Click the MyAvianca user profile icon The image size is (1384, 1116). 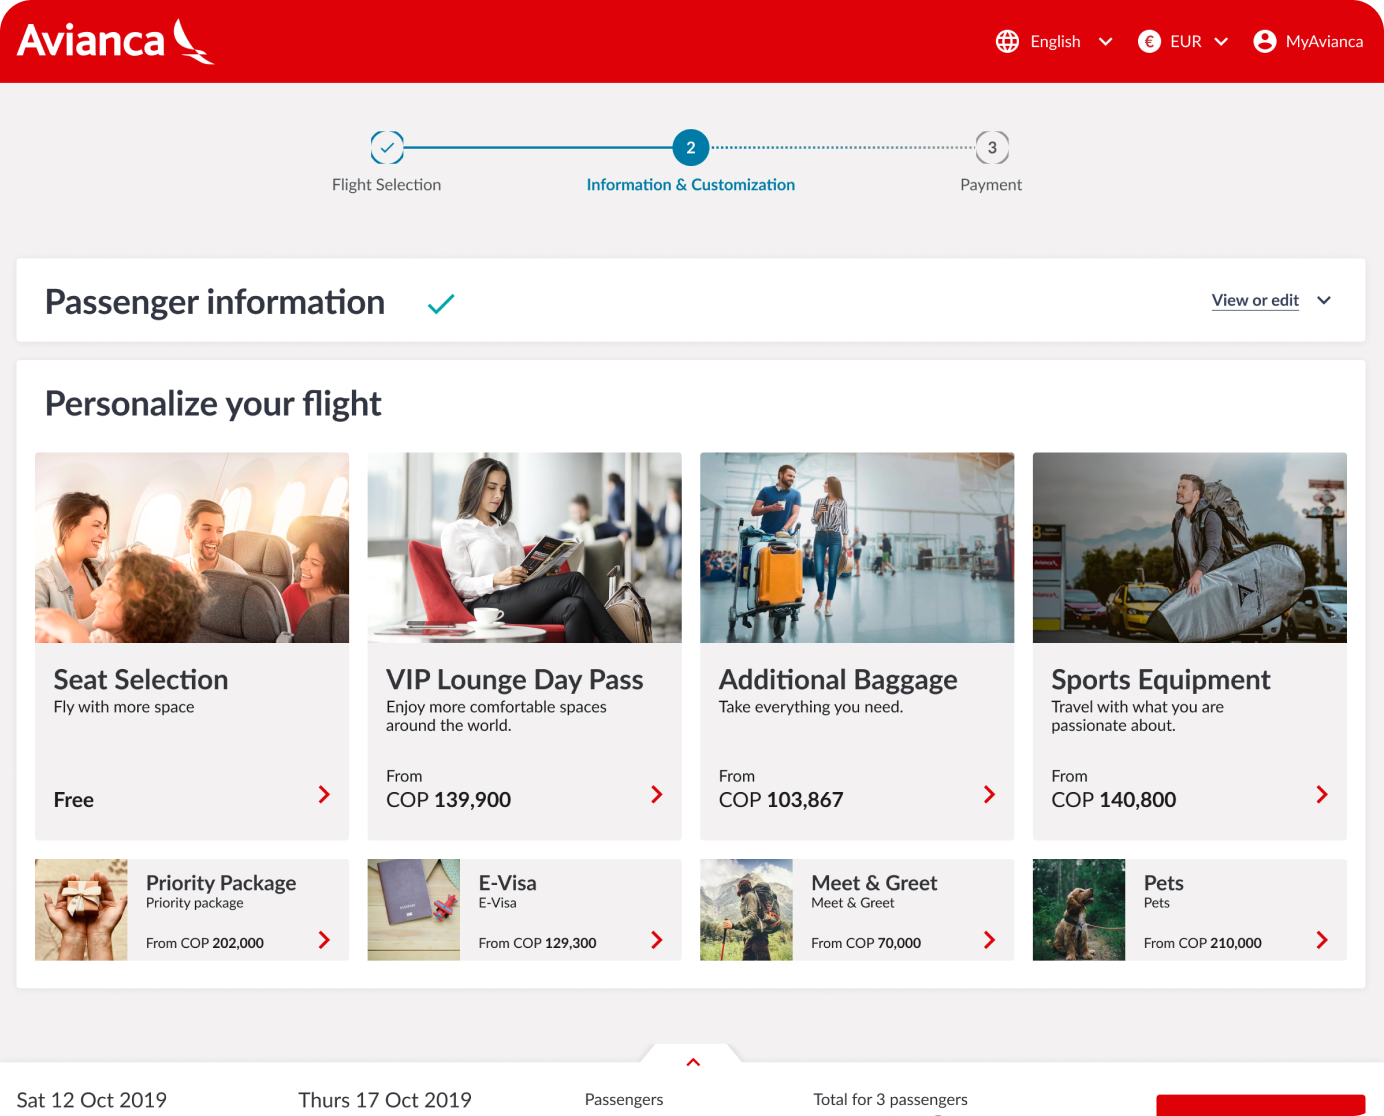1265,41
